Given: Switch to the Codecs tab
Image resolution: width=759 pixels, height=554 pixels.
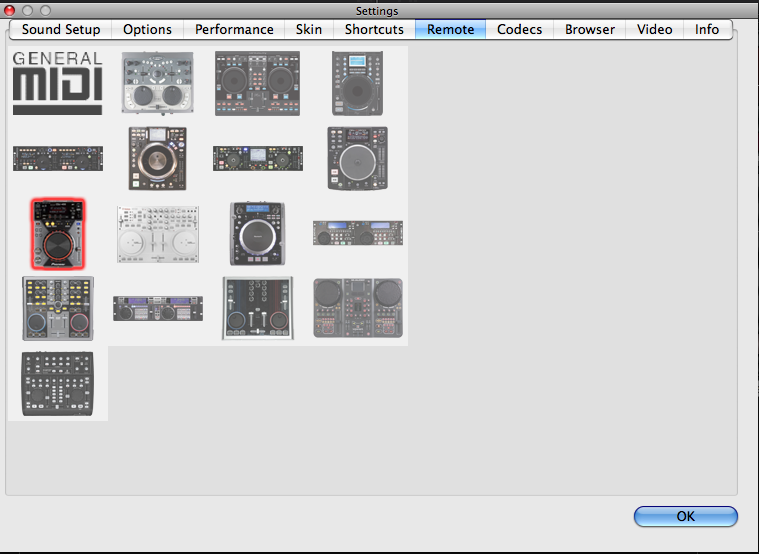Looking at the screenshot, I should pos(519,29).
